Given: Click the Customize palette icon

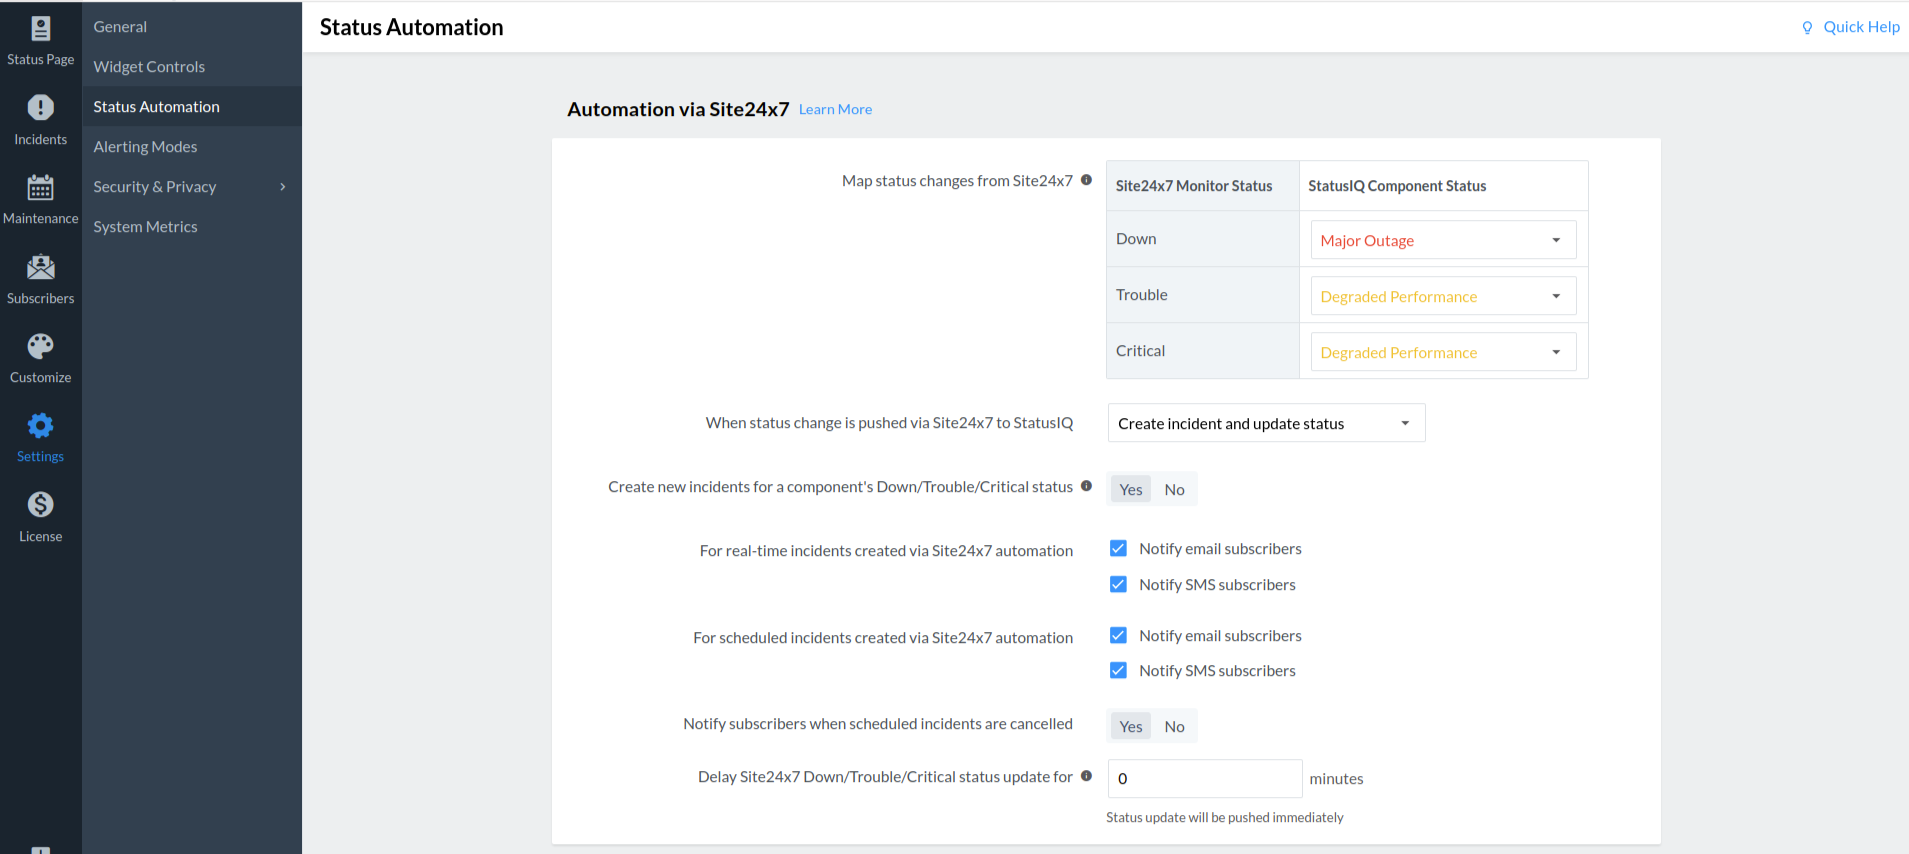Looking at the screenshot, I should pos(40,347).
